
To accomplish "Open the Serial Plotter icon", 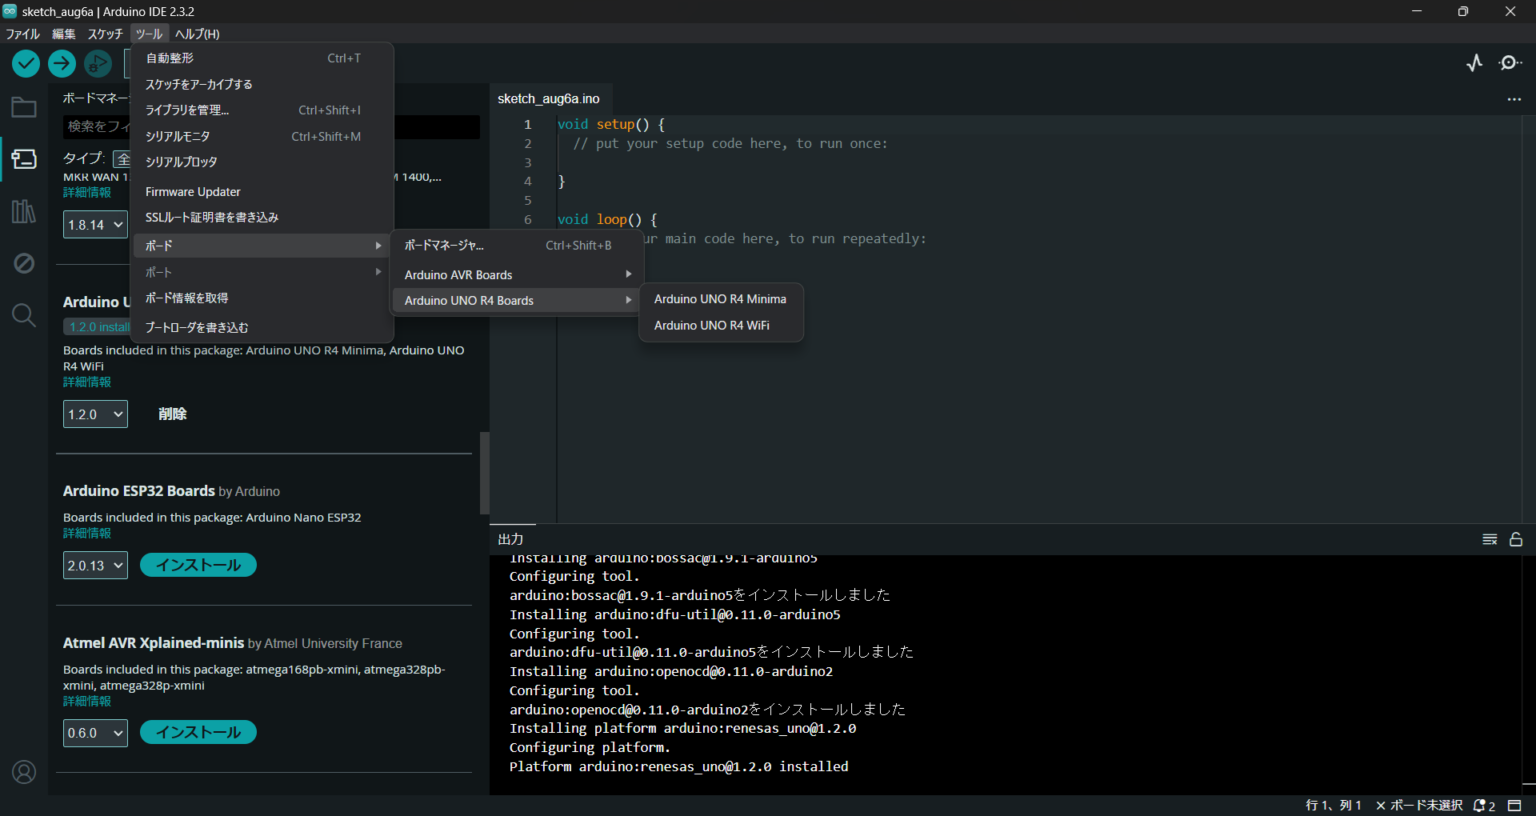I will (x=1474, y=63).
